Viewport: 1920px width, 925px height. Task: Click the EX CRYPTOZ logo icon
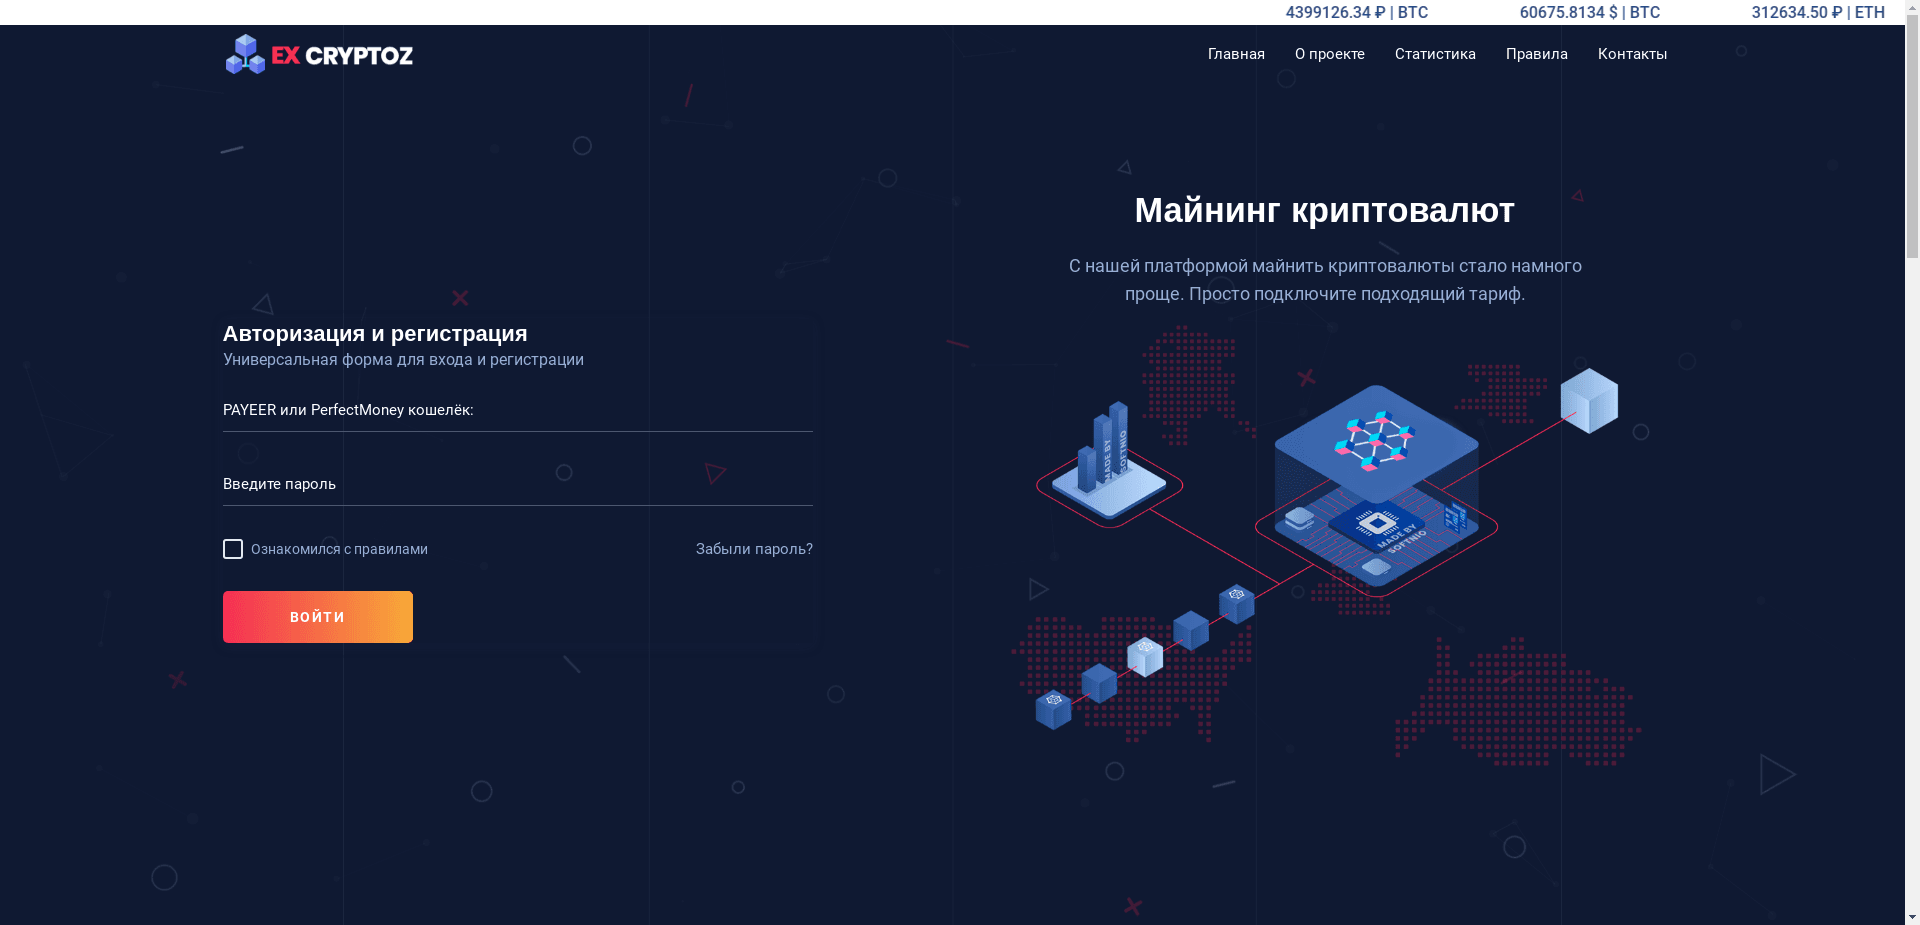point(244,54)
